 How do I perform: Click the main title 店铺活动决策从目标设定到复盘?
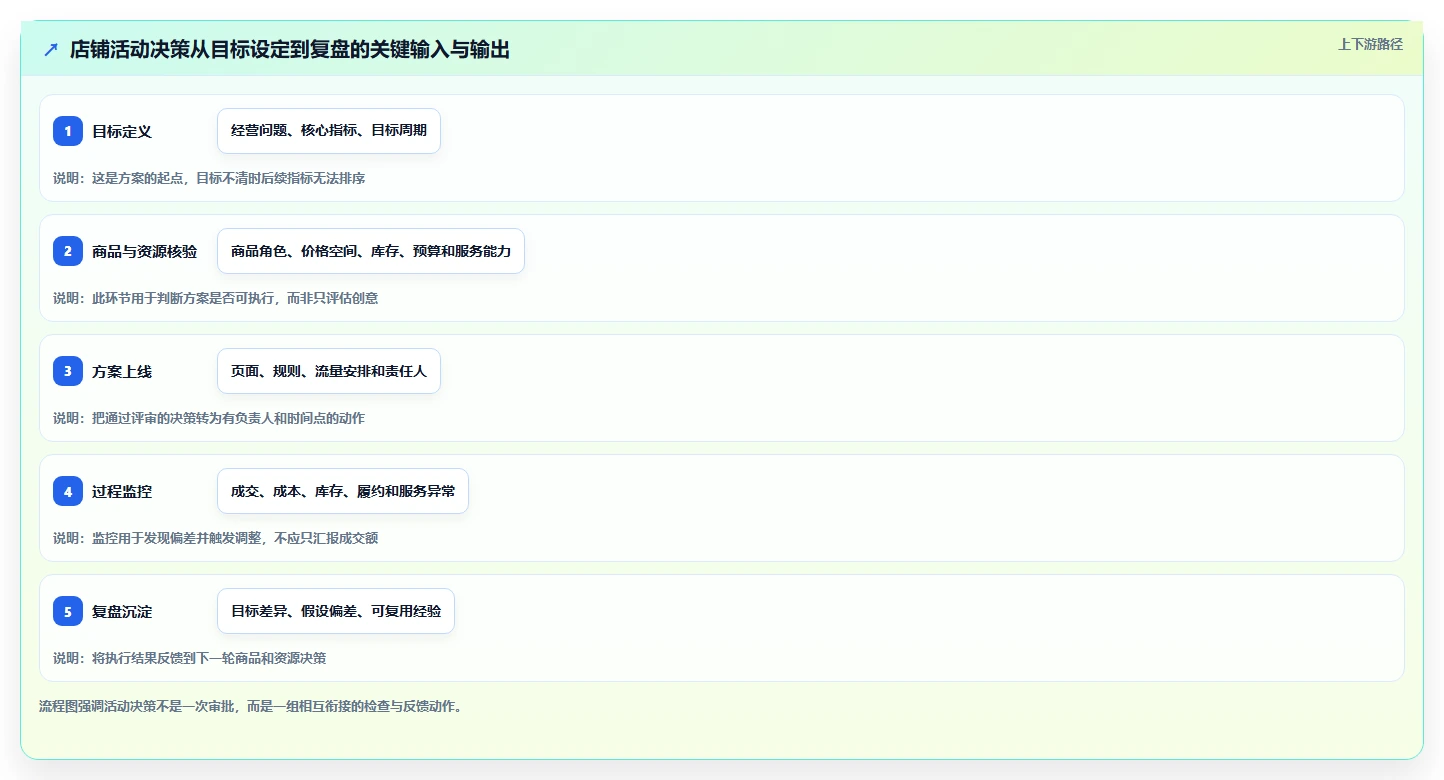[290, 50]
